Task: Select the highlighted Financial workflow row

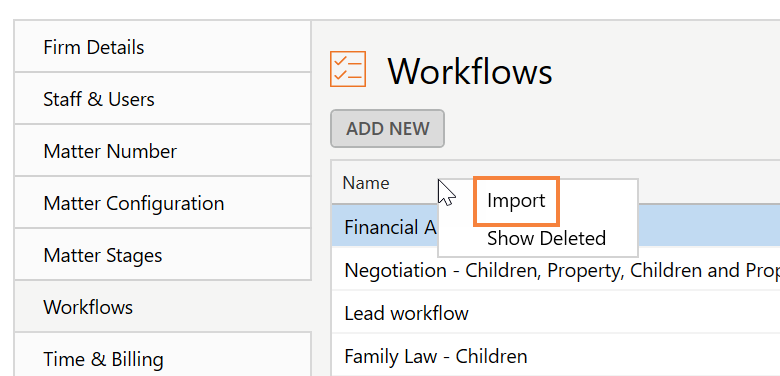Action: tap(556, 227)
